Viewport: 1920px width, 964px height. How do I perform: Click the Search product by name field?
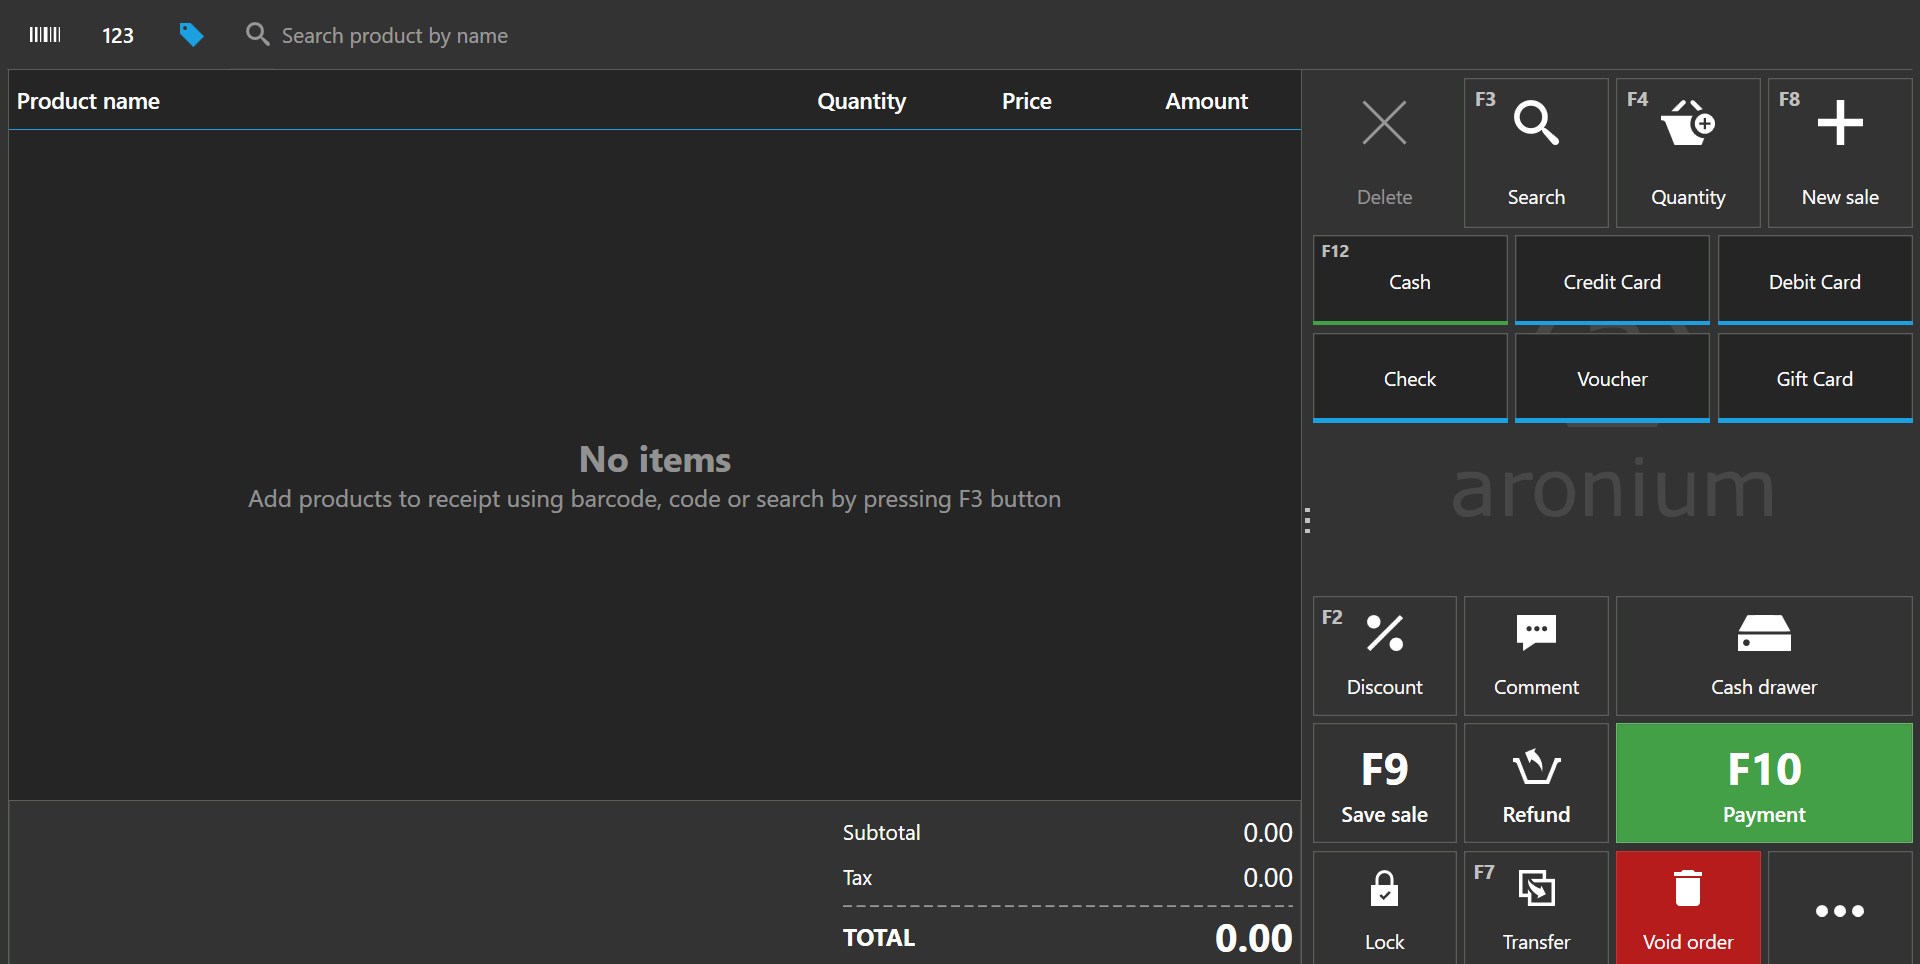tap(394, 36)
